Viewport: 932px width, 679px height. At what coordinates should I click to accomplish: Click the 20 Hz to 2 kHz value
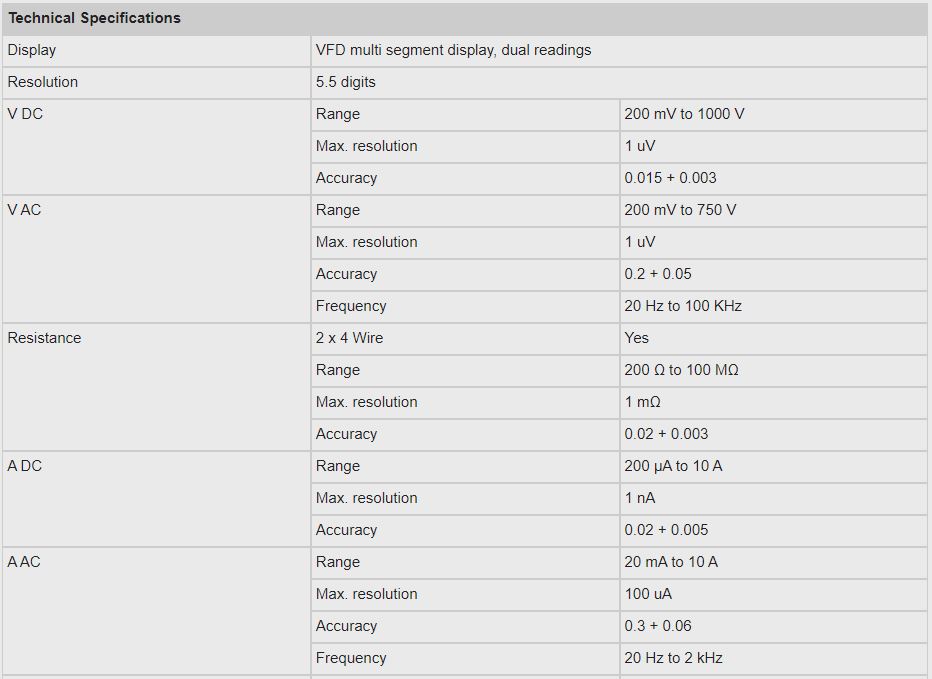pos(673,658)
